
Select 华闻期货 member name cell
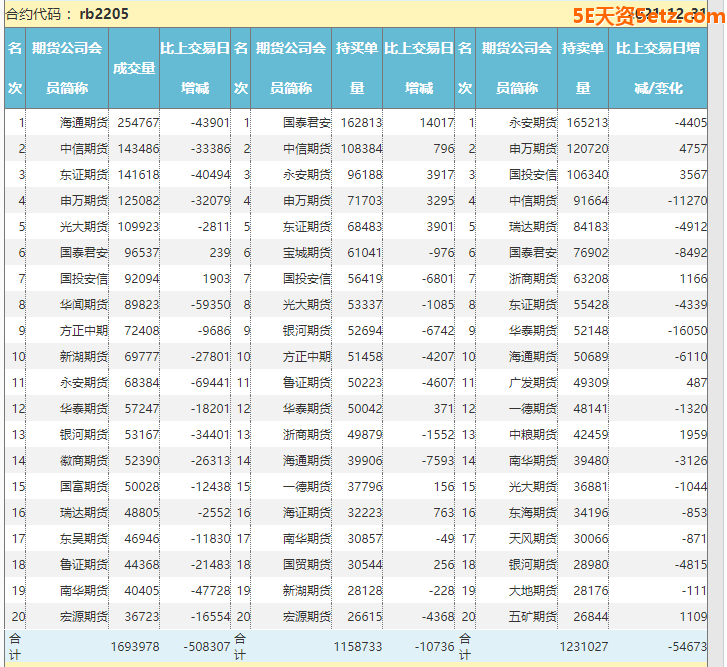(x=81, y=304)
